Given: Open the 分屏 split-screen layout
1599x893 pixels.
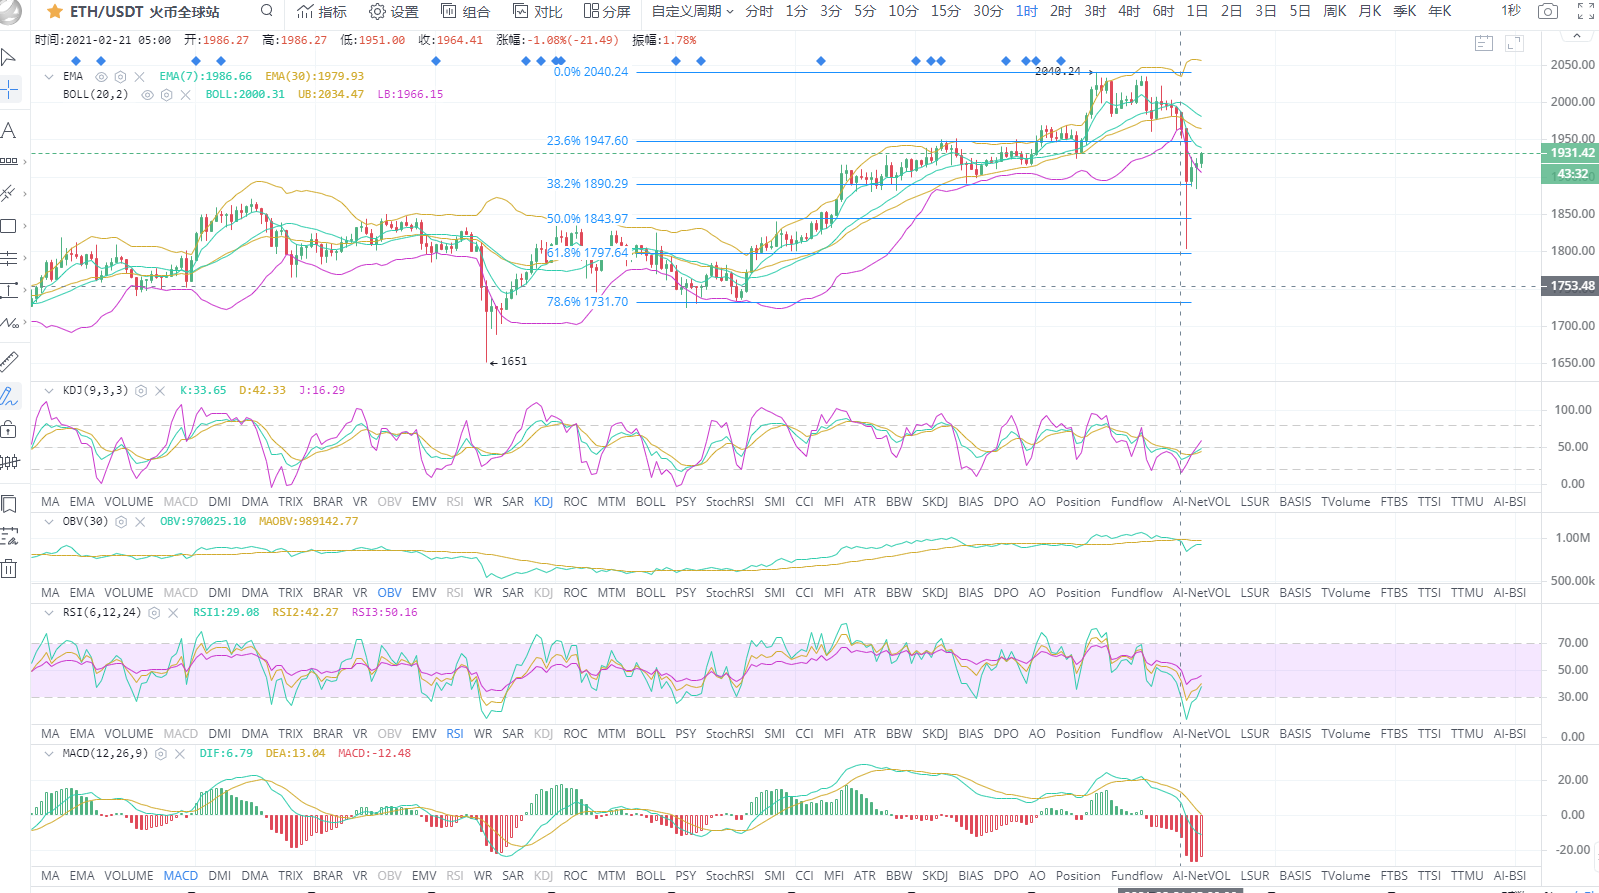Looking at the screenshot, I should click(x=607, y=11).
